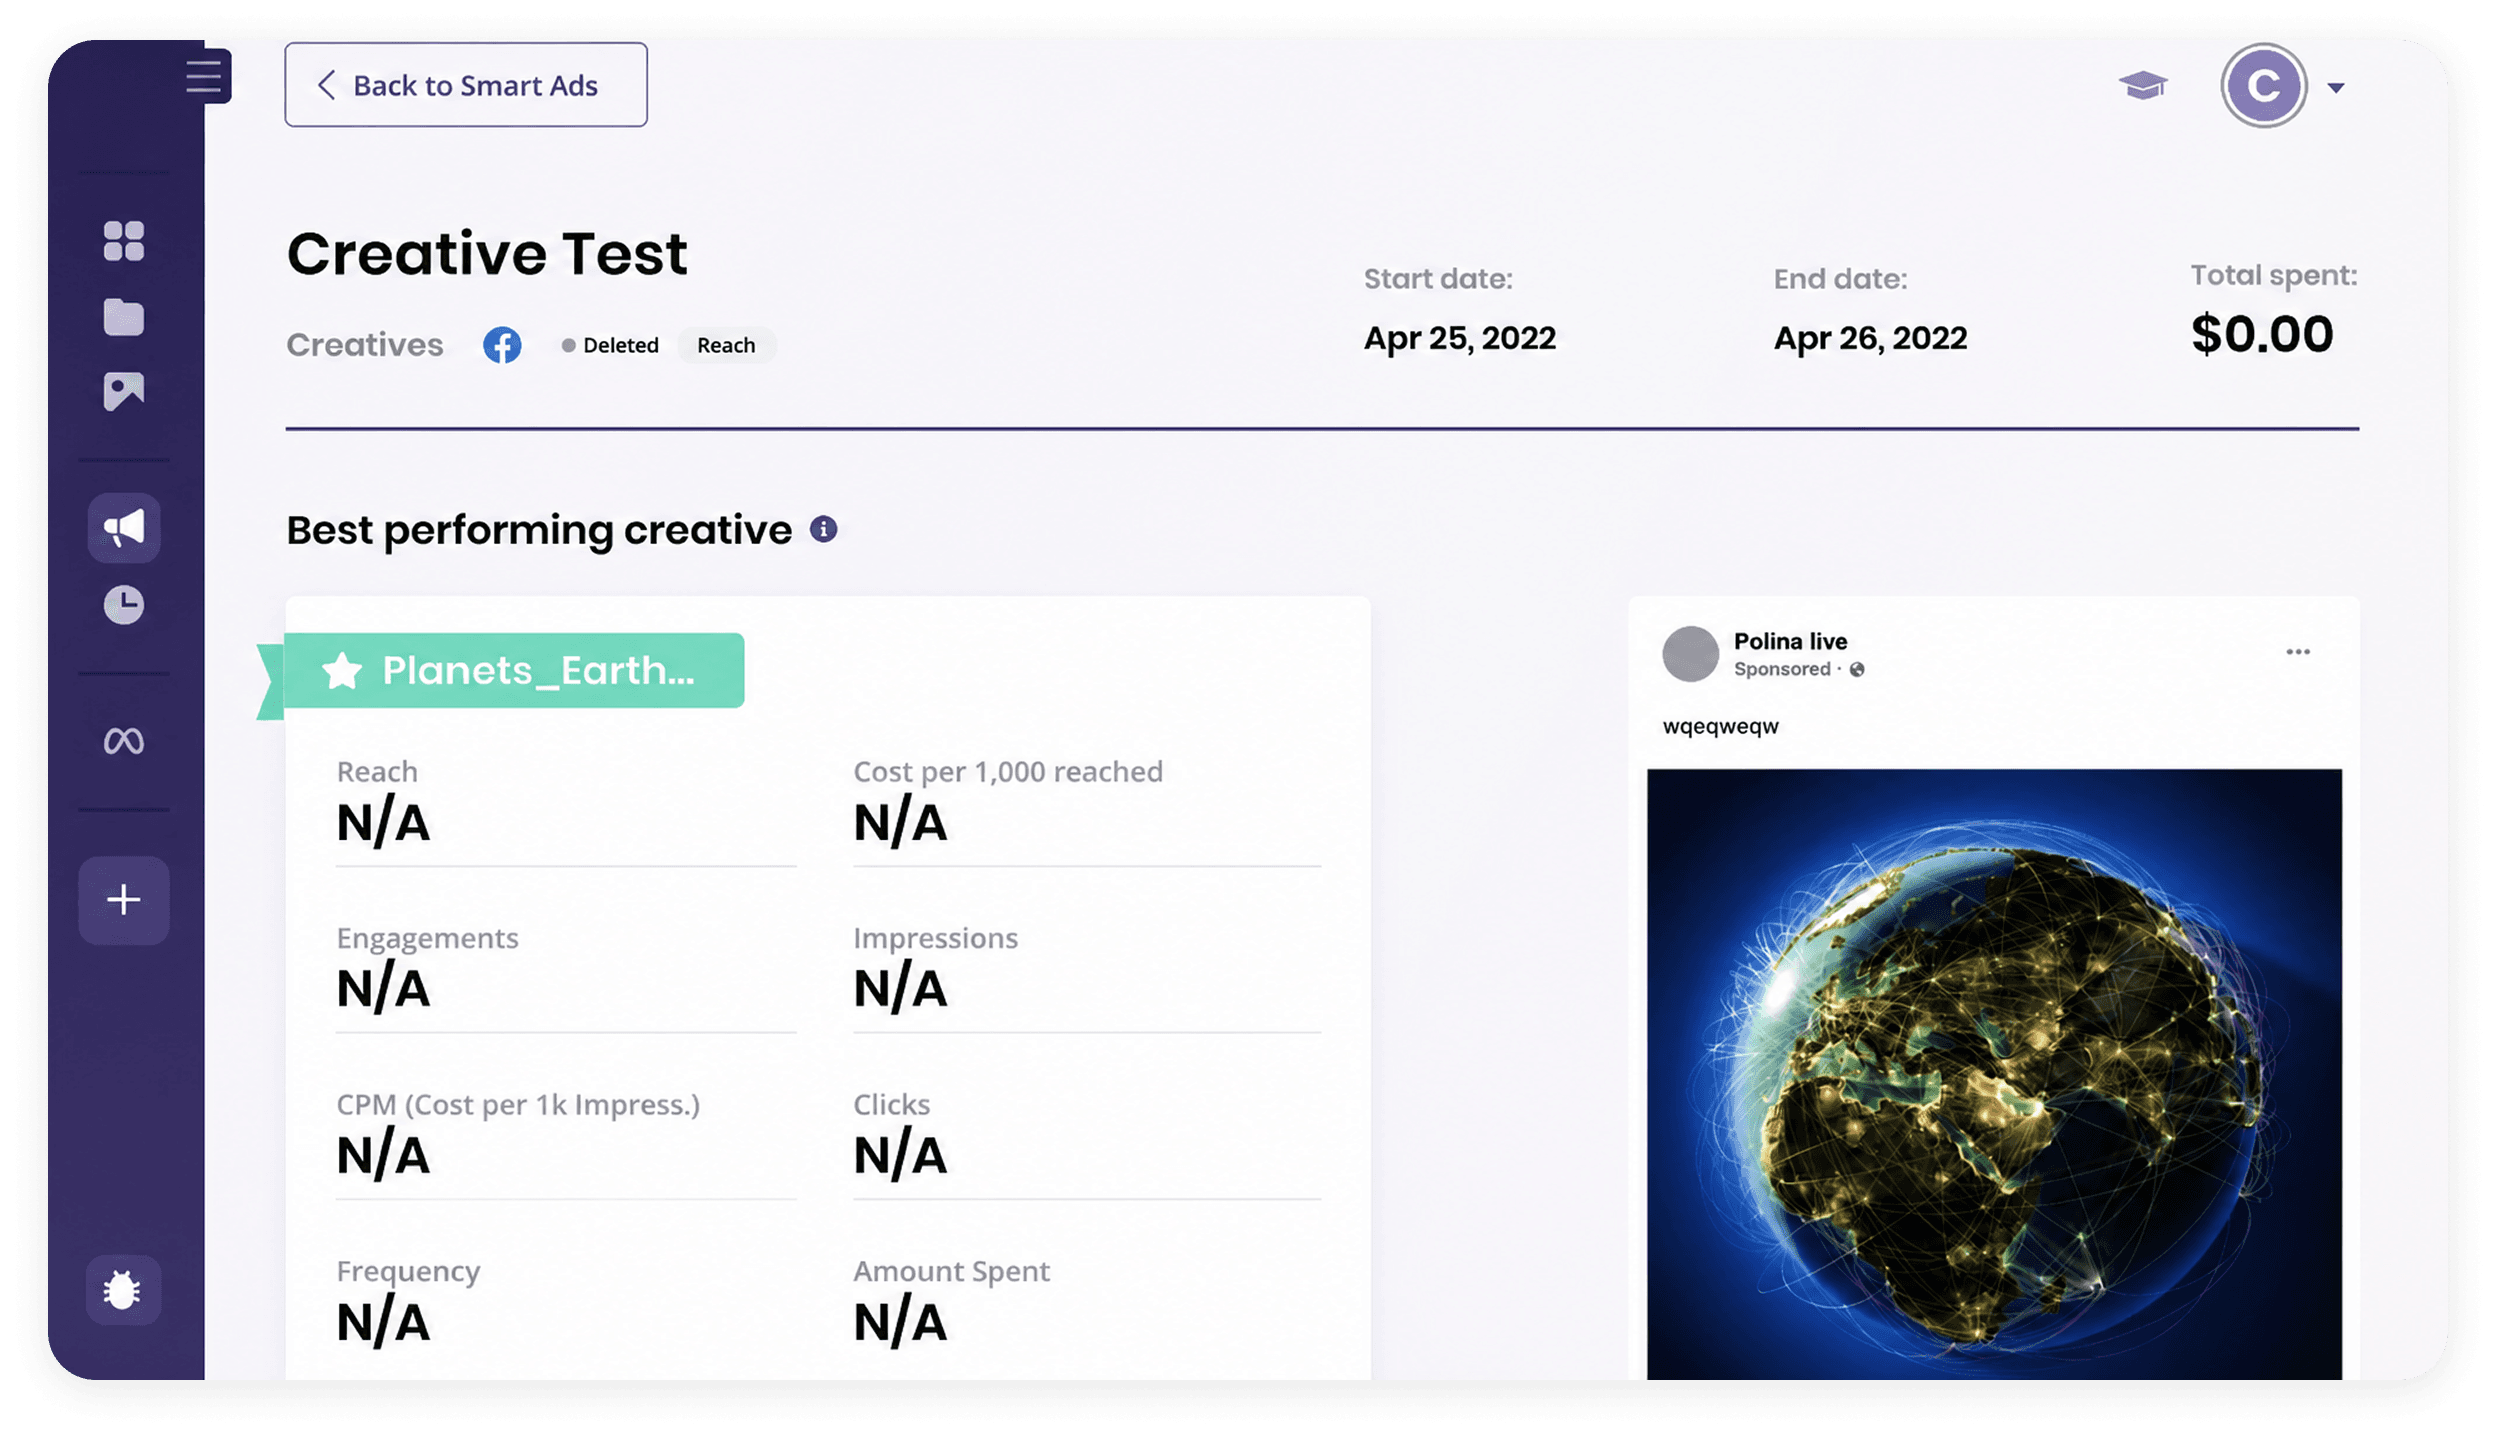Click the Facebook logo next to Creatives
This screenshot has height=1436, width=2496.
pyautogui.click(x=502, y=345)
